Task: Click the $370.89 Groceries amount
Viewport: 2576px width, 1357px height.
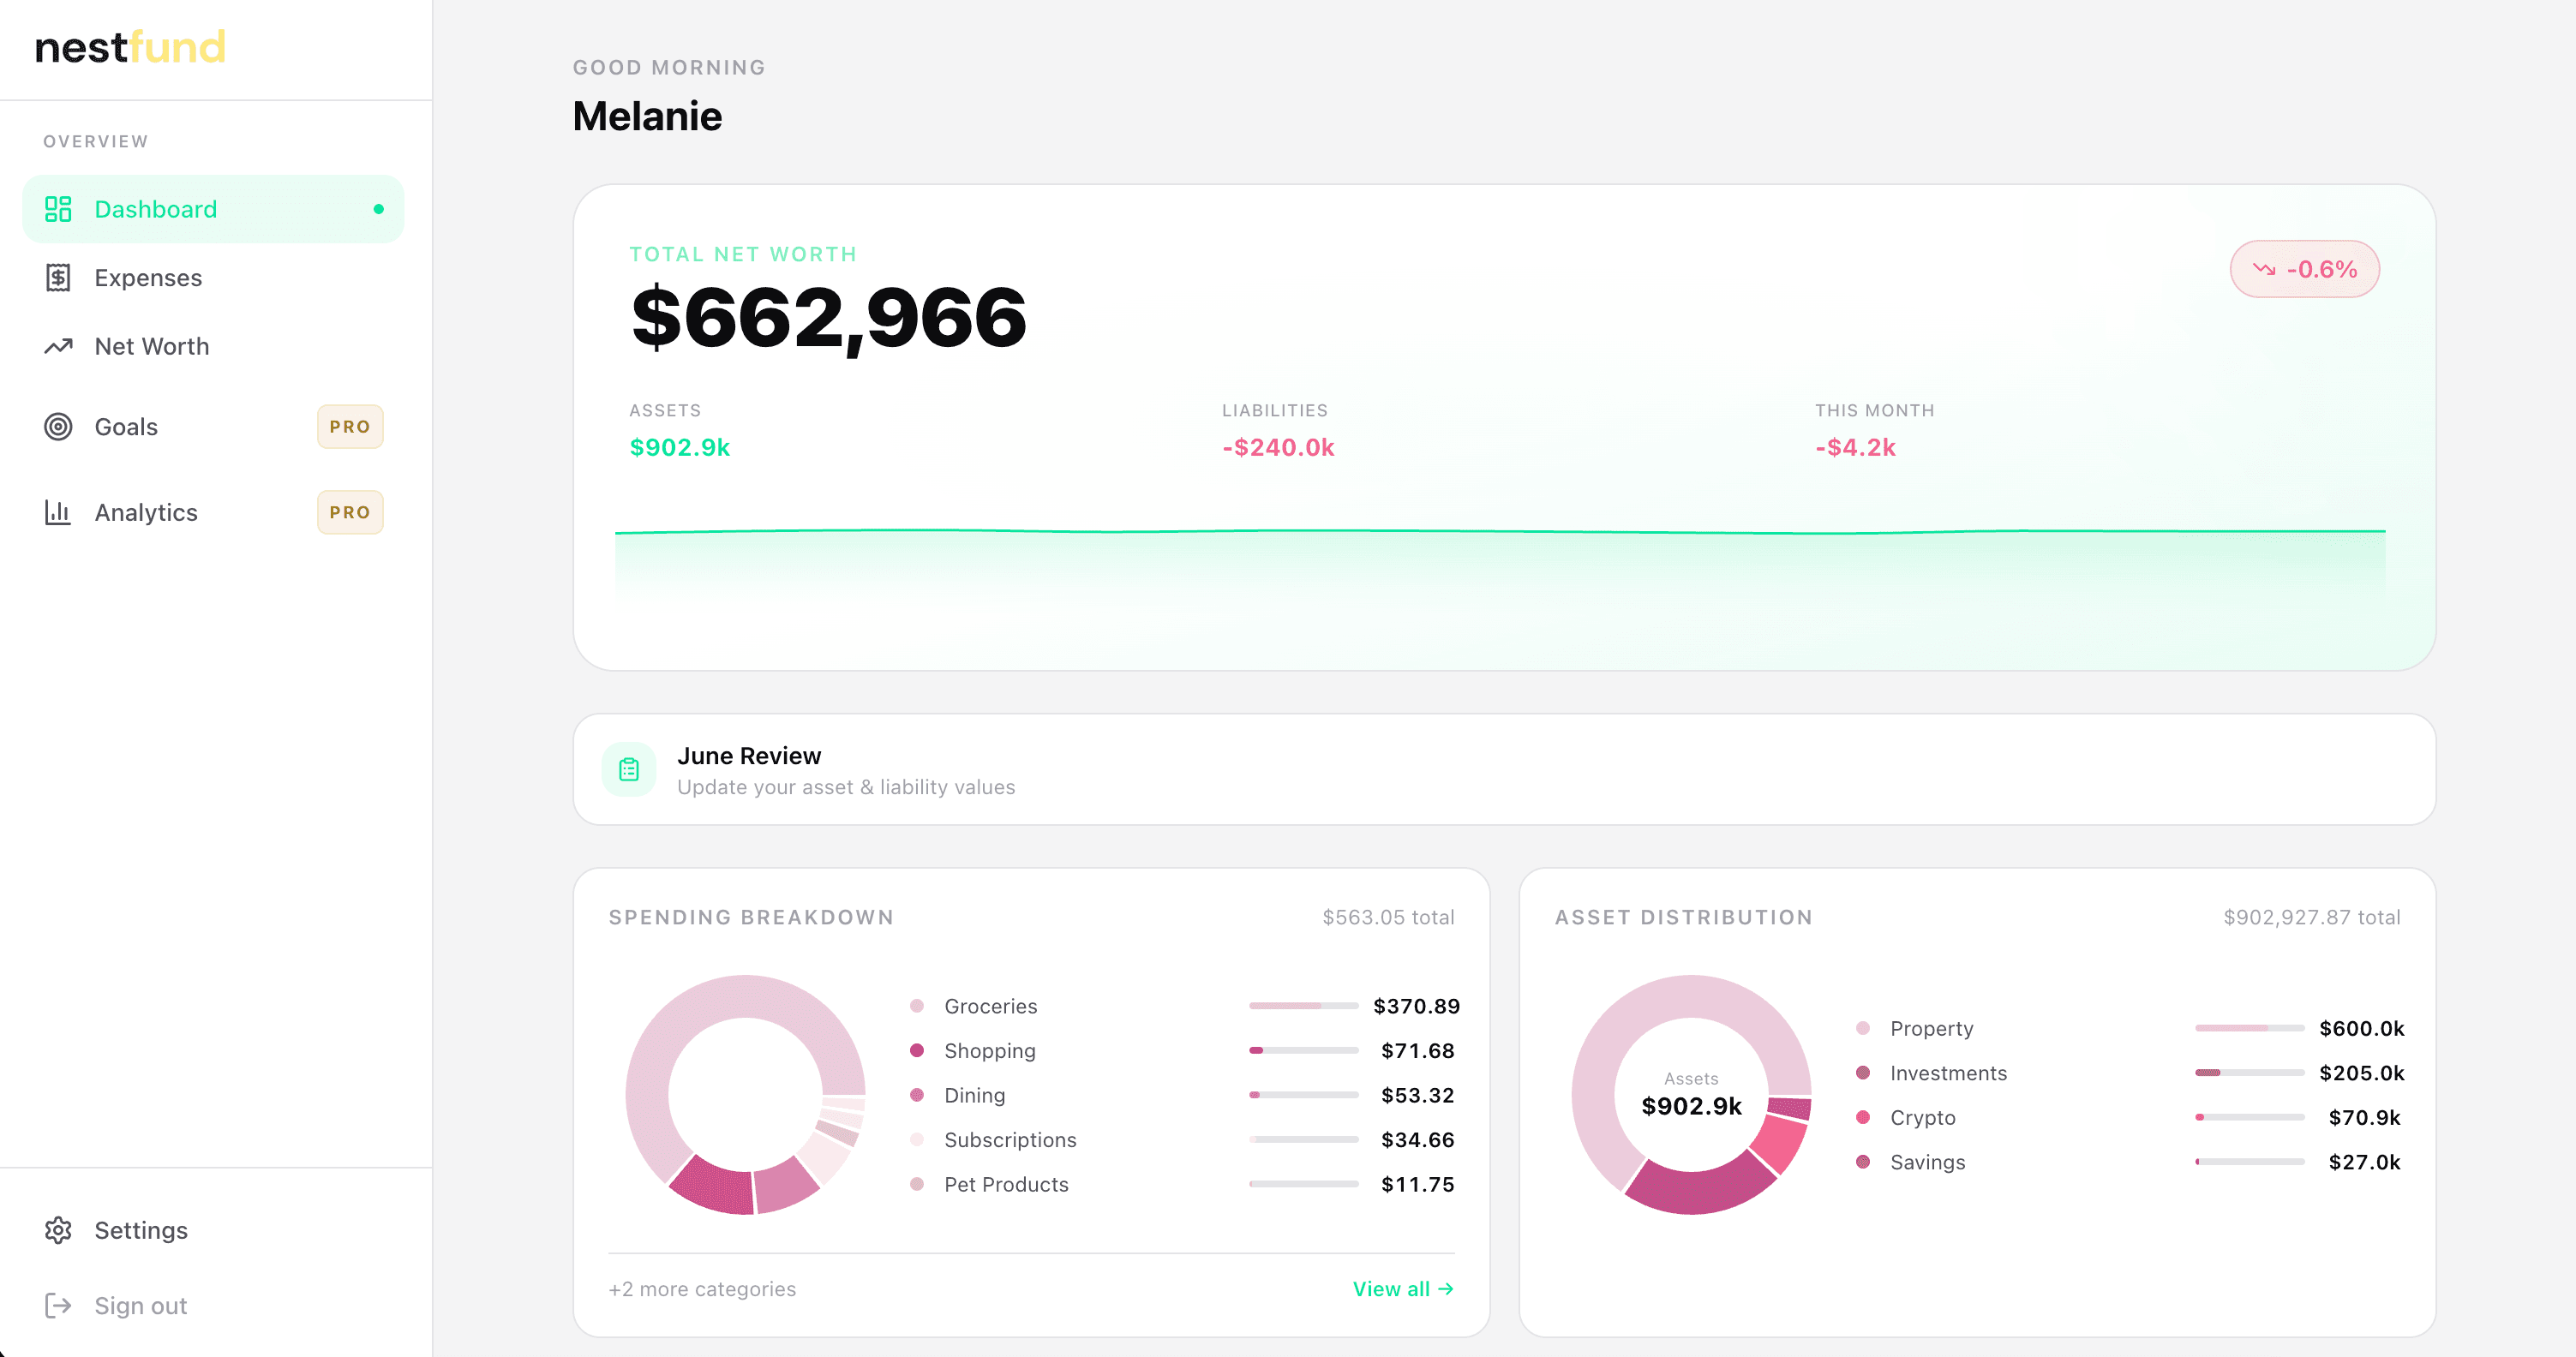Action: tap(1416, 1006)
